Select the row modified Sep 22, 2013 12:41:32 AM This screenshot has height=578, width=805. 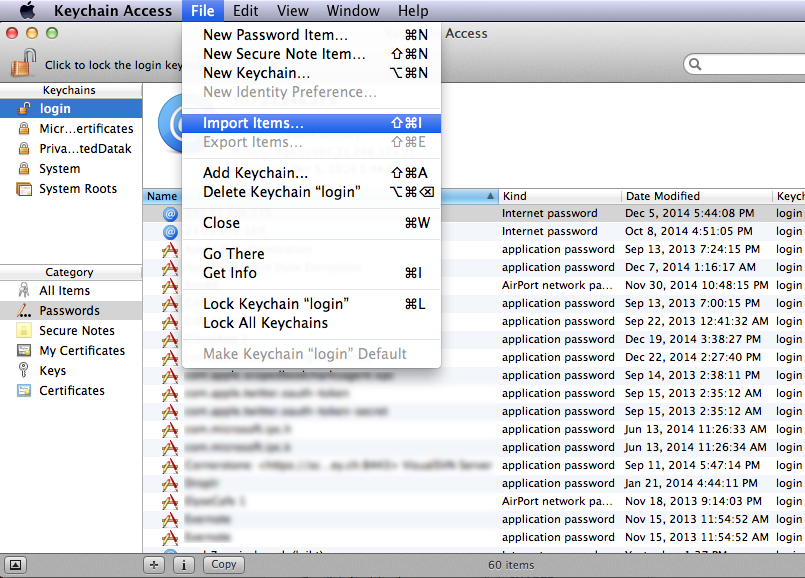[x=474, y=321]
